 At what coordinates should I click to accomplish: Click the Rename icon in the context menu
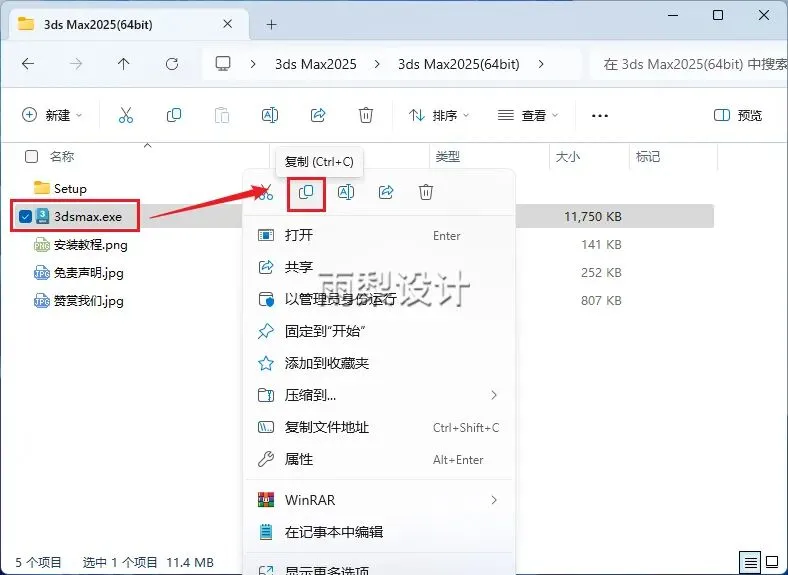tap(346, 192)
